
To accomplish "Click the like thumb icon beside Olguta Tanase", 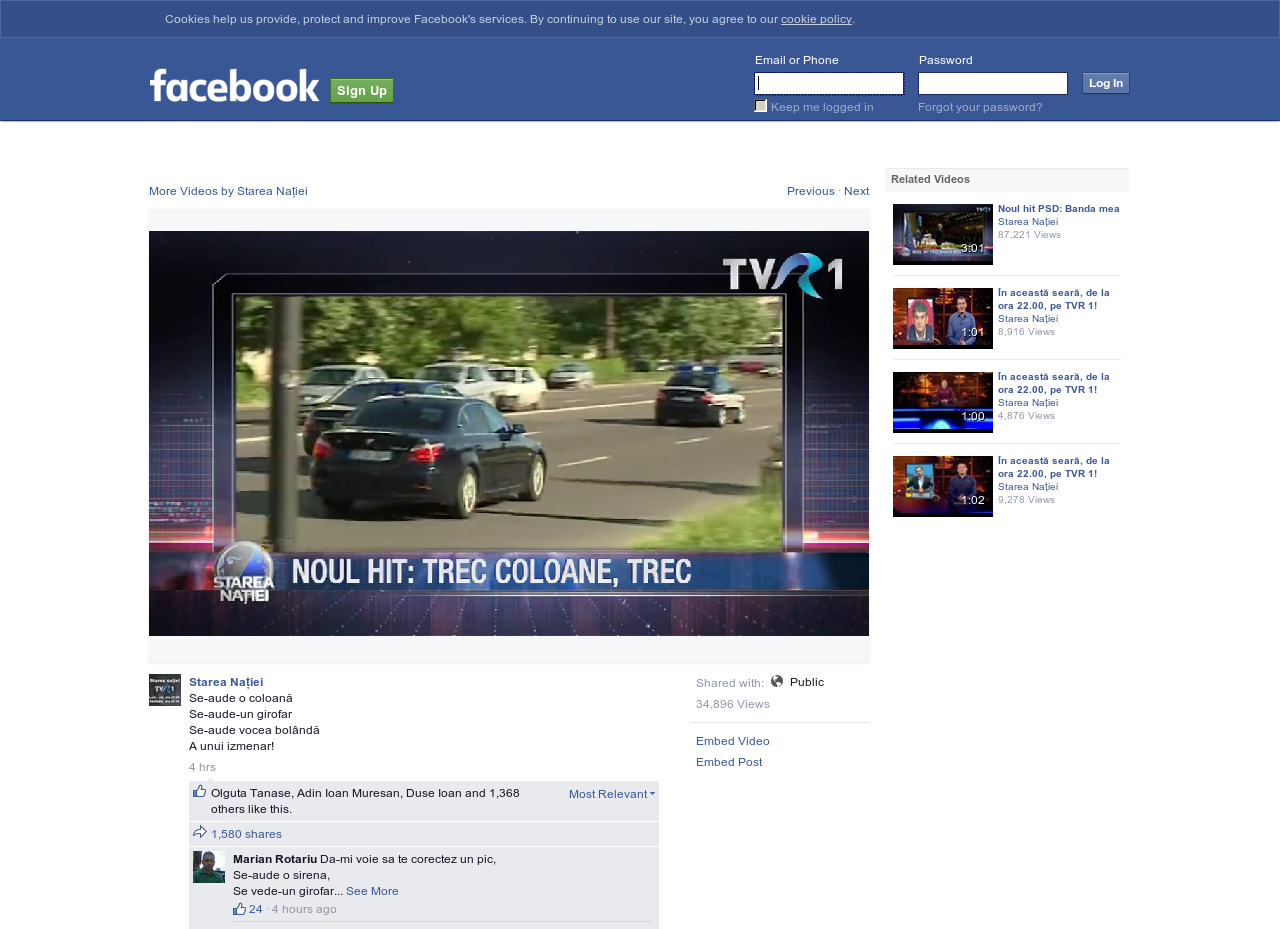I will pos(200,792).
